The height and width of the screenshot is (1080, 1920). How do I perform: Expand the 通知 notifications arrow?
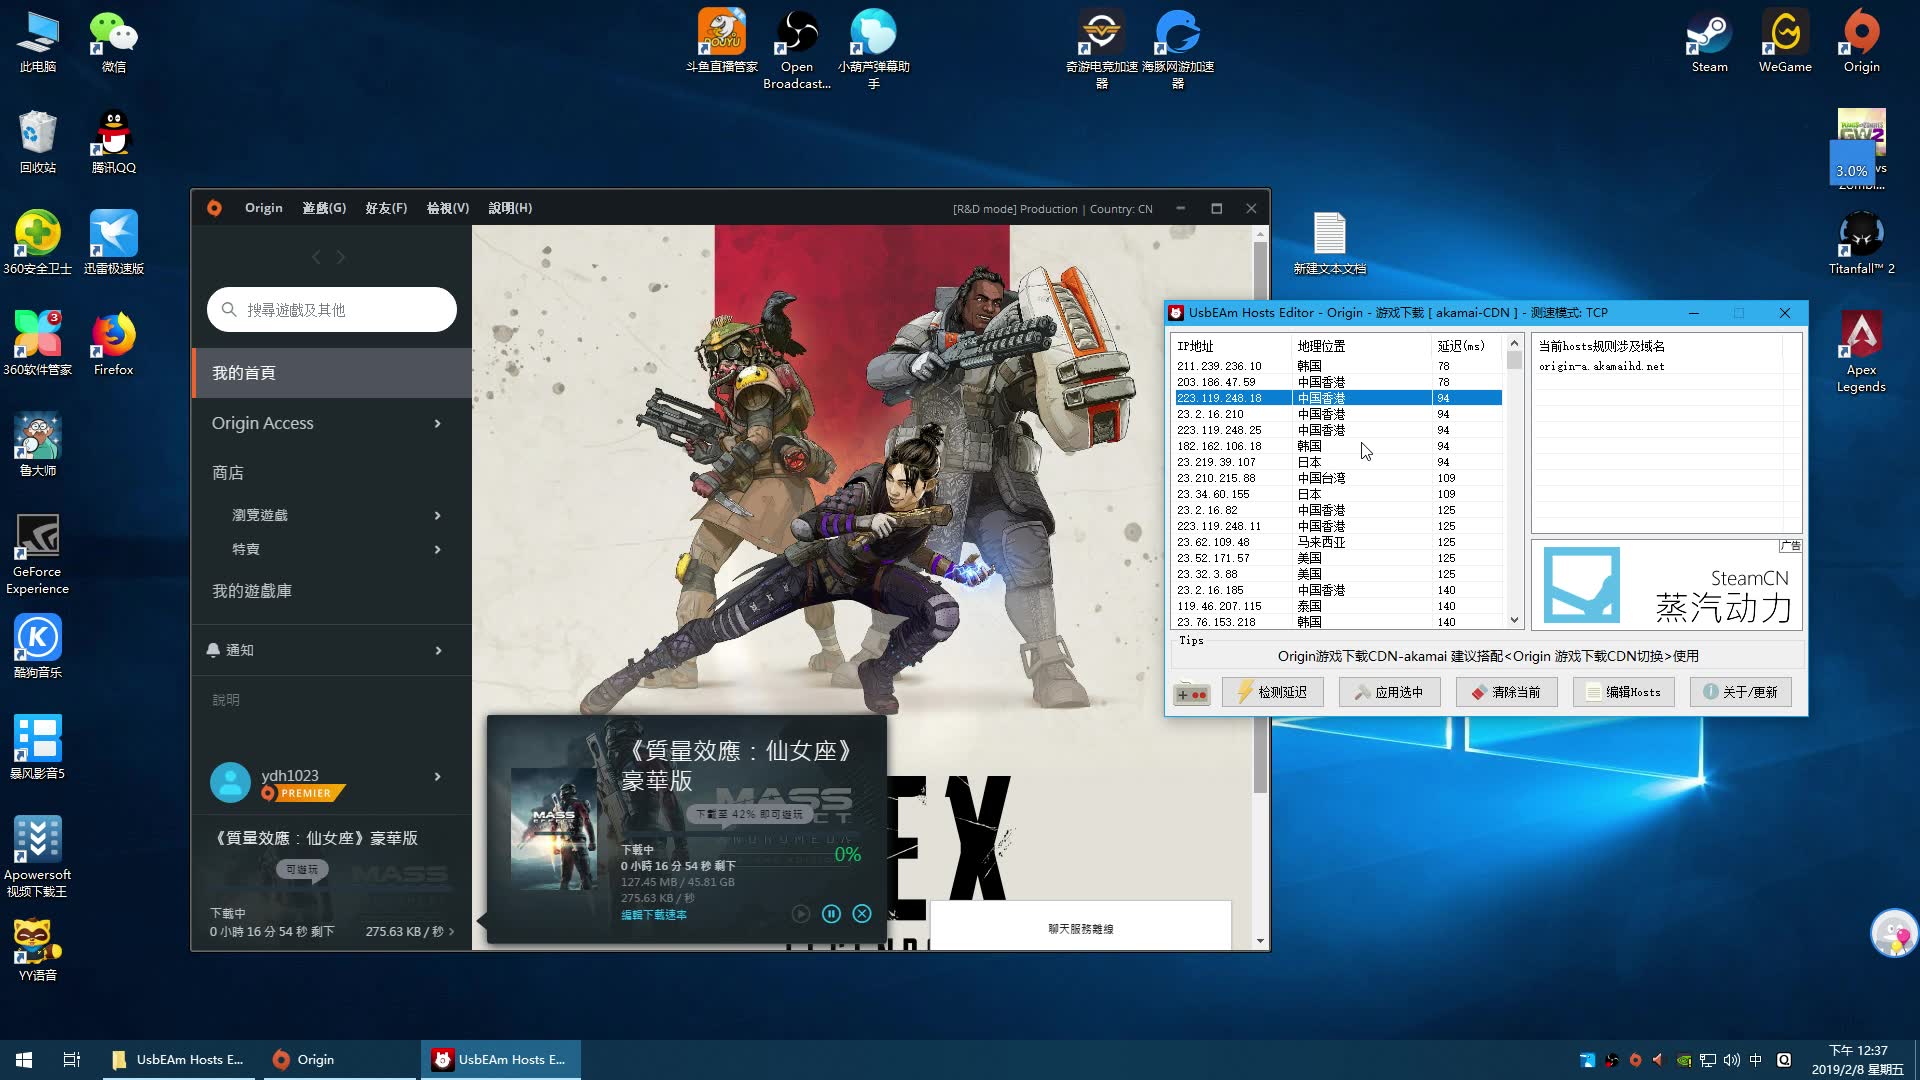tap(438, 650)
